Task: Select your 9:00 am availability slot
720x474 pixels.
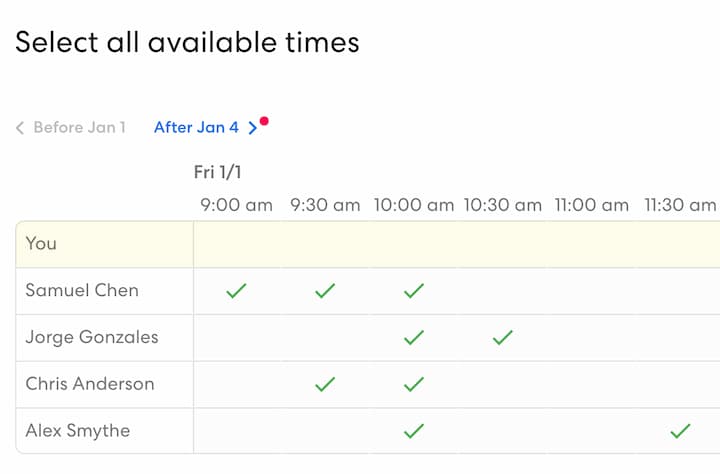Action: click(x=236, y=244)
